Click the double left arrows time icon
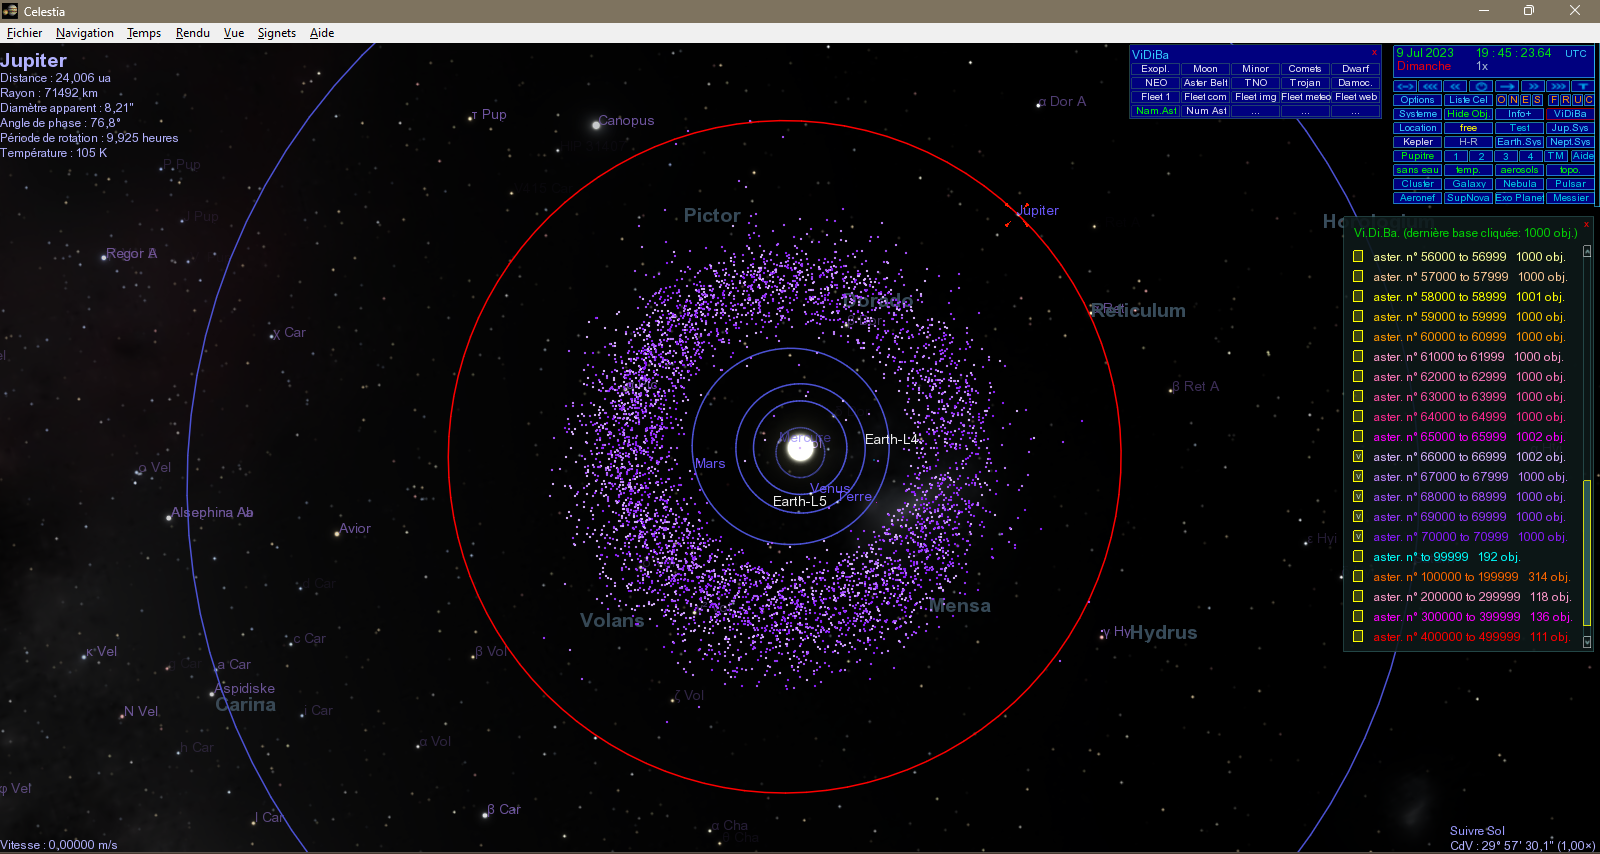This screenshot has height=854, width=1600. pos(1455,86)
